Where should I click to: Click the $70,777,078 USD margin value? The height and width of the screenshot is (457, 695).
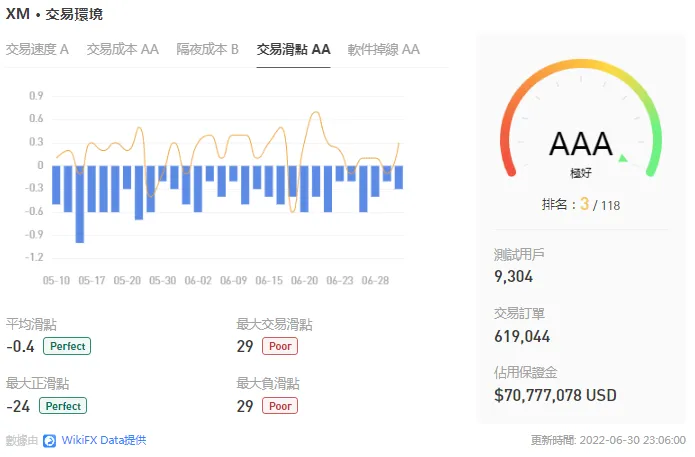pos(555,395)
